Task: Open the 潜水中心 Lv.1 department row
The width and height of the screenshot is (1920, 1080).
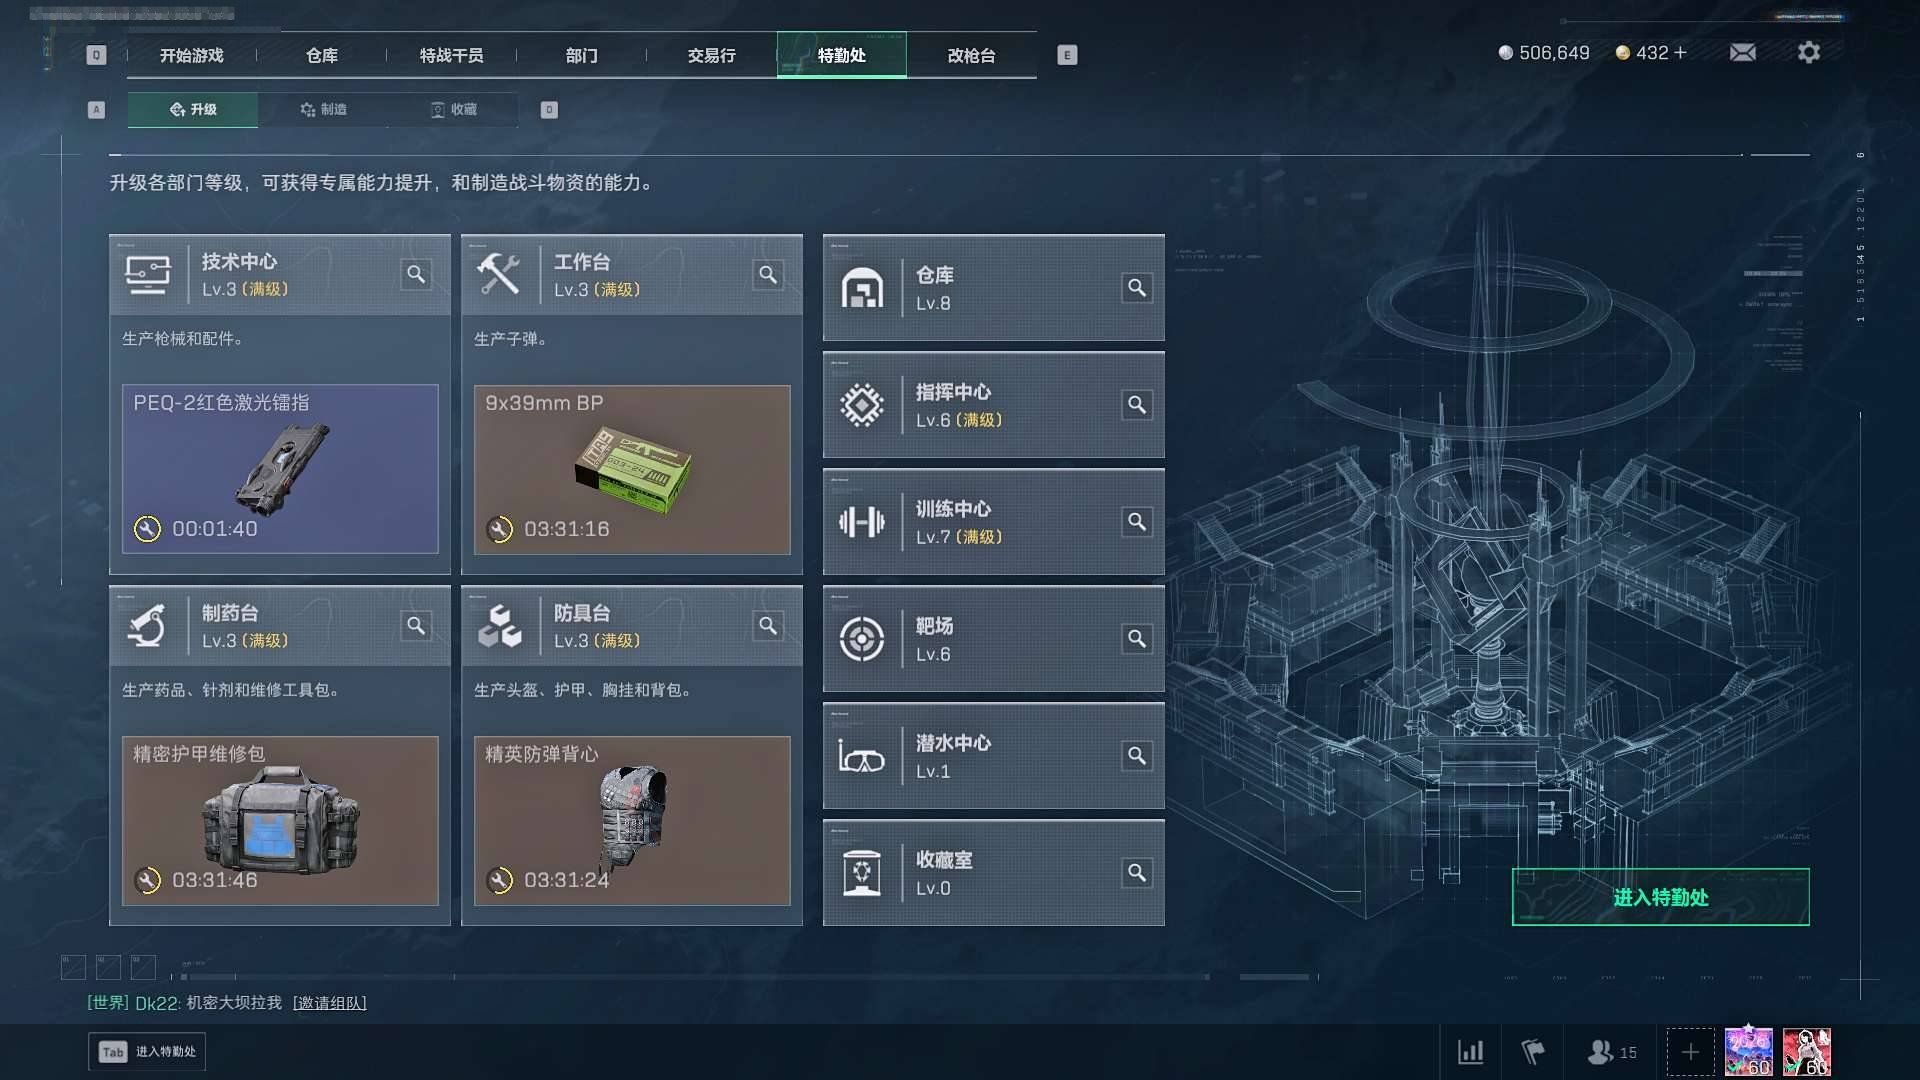Action: tap(993, 756)
